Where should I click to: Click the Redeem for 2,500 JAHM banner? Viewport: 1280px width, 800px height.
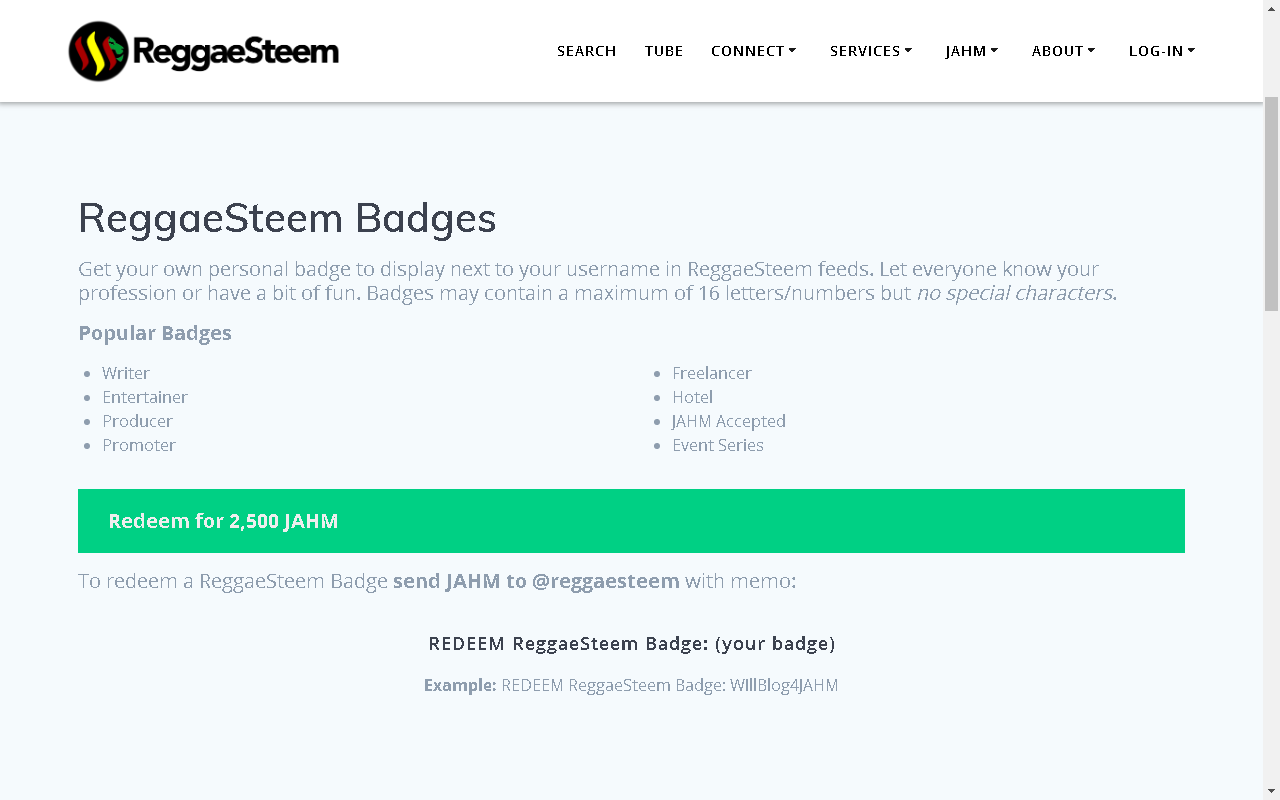631,520
